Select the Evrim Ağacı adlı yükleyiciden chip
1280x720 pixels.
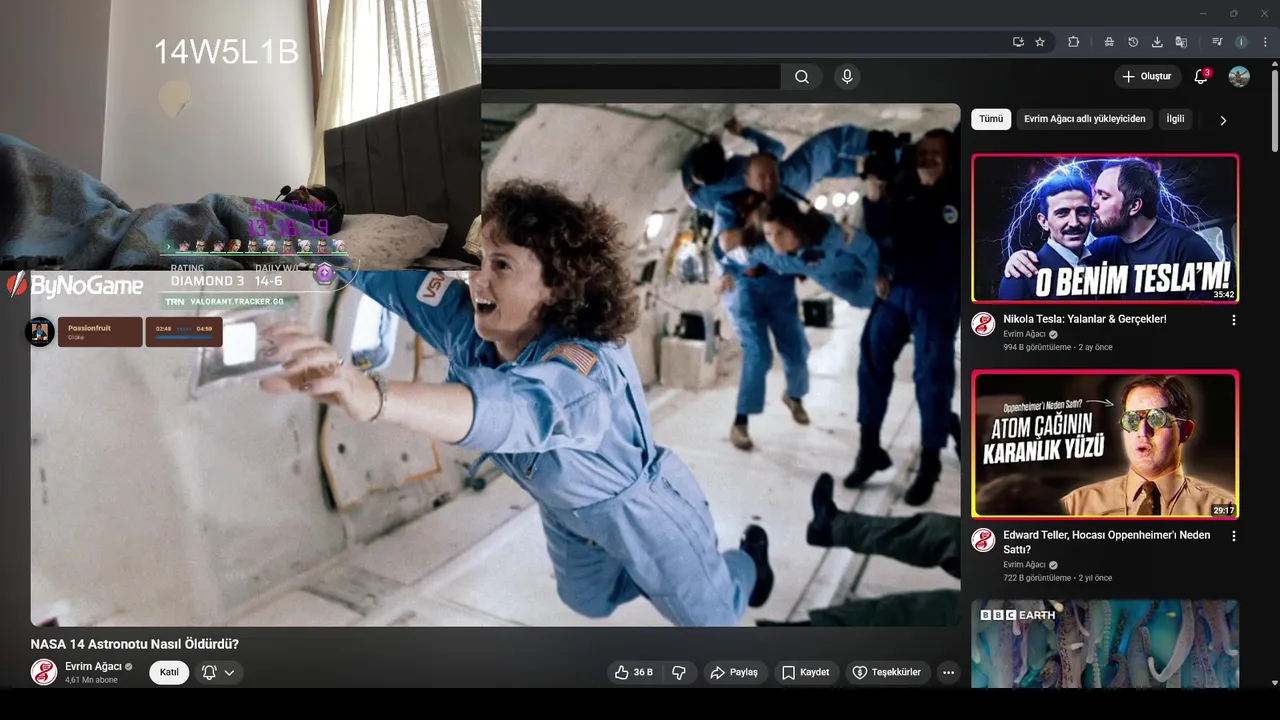pyautogui.click(x=1085, y=119)
